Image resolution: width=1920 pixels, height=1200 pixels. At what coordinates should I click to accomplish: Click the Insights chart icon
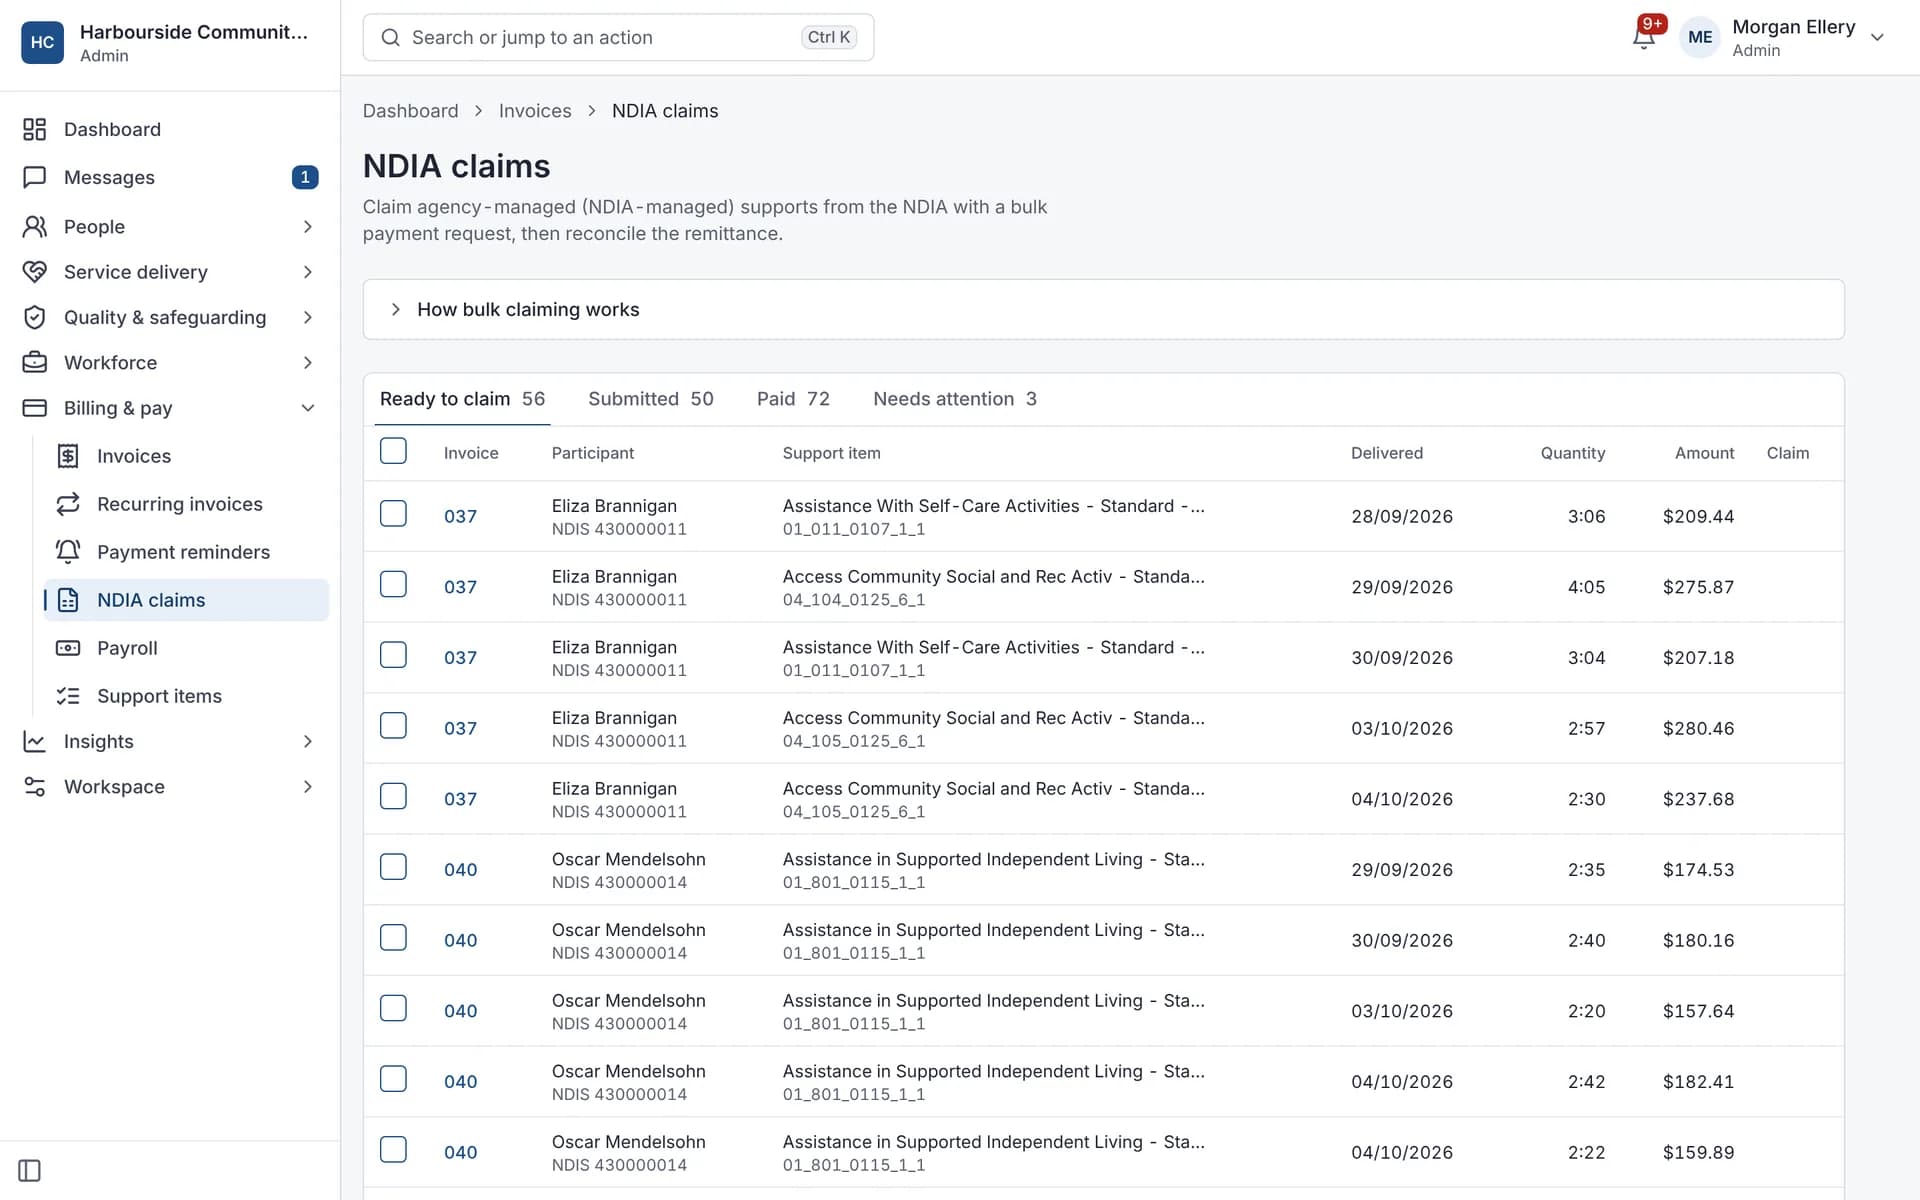[x=35, y=741]
